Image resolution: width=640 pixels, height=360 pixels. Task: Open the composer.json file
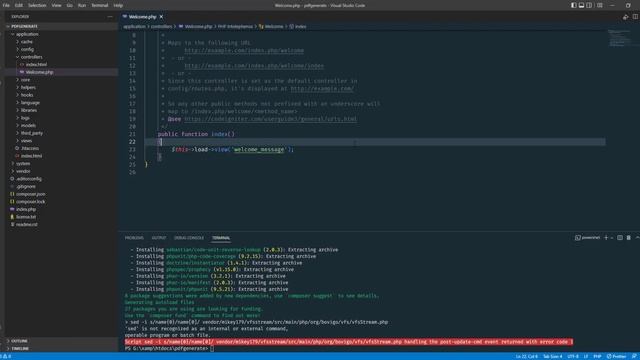click(31, 194)
